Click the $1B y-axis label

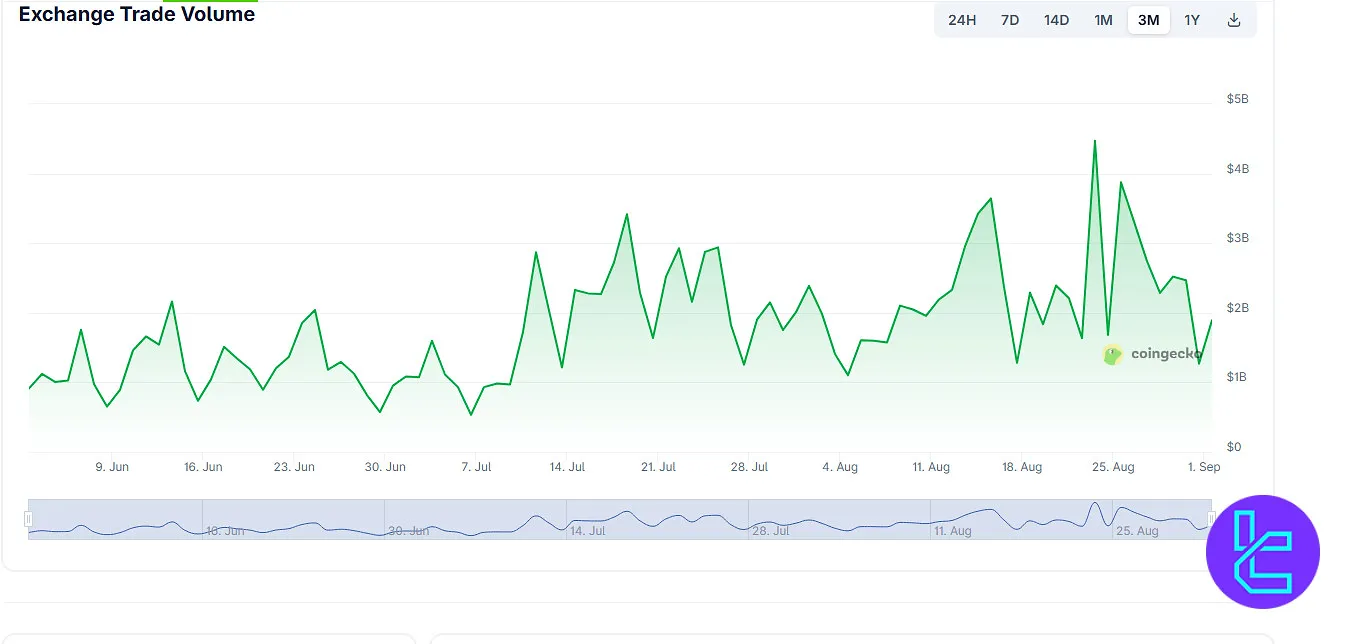1237,377
